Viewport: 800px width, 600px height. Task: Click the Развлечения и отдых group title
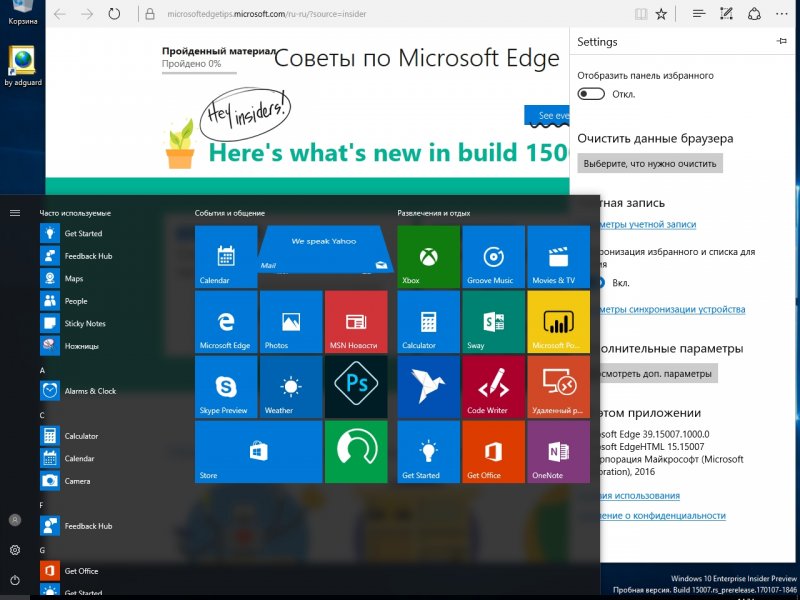click(434, 213)
